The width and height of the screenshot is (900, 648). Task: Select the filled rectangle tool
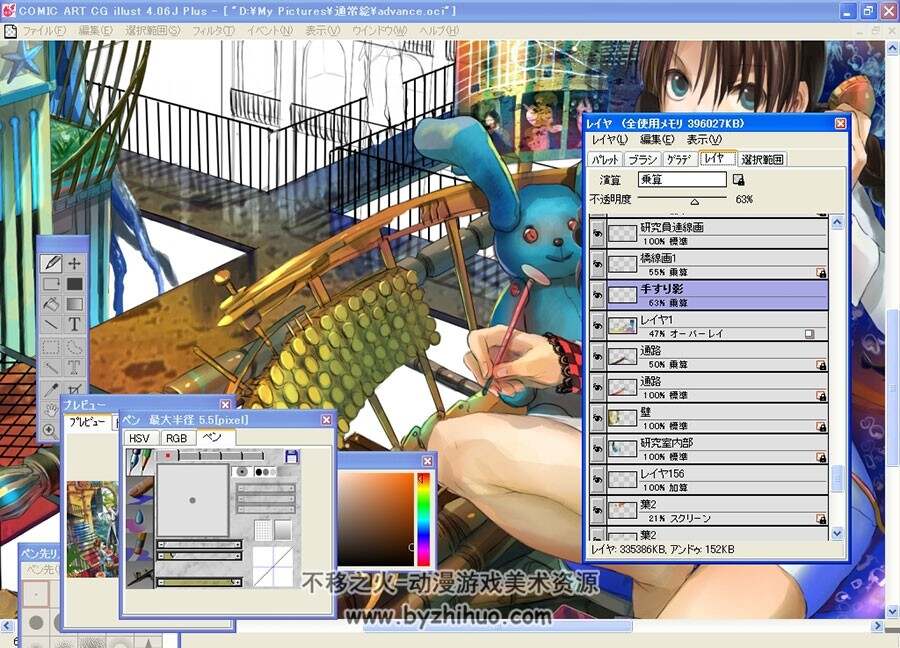[75, 284]
